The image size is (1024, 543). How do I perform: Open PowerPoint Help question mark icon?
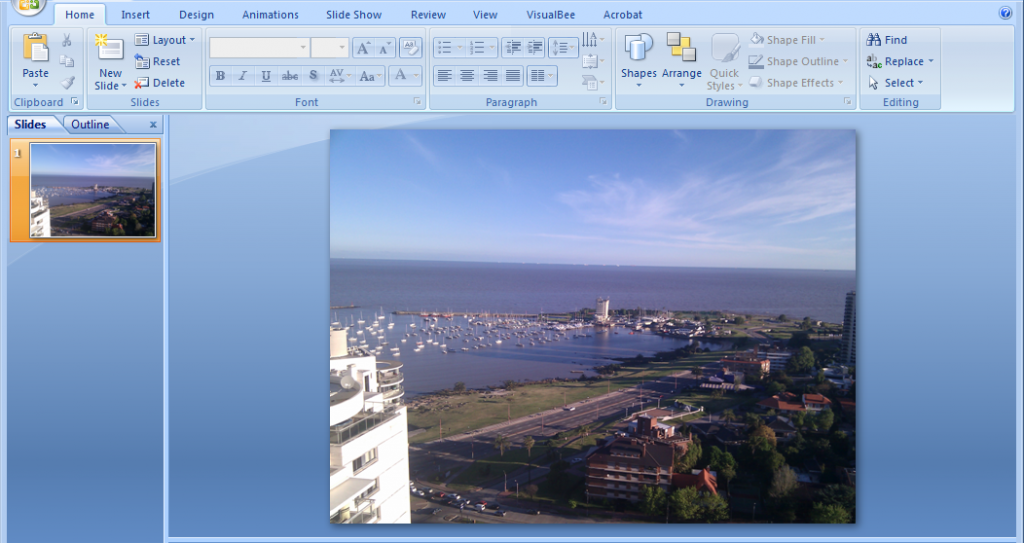pos(1005,14)
